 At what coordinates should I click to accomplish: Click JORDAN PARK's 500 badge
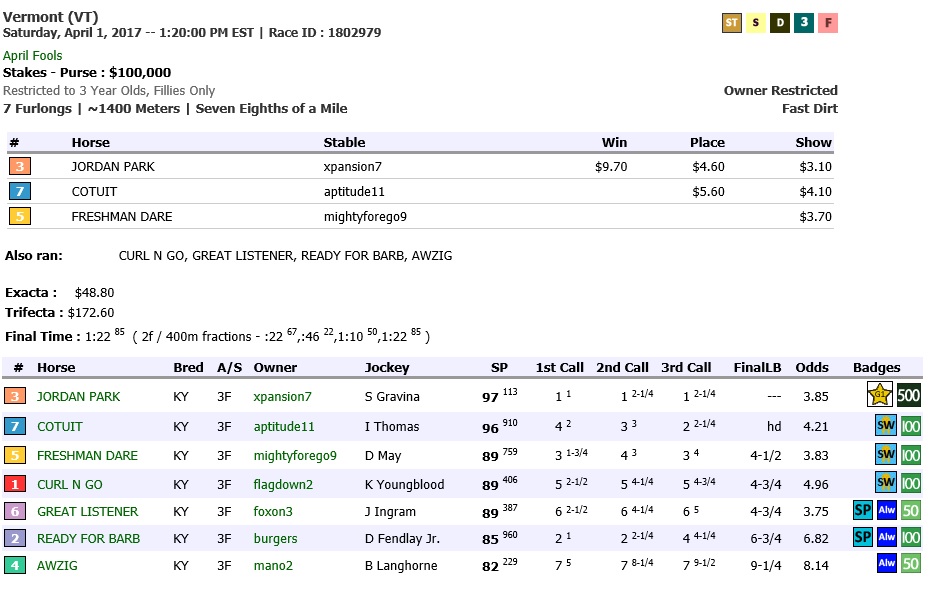909,395
